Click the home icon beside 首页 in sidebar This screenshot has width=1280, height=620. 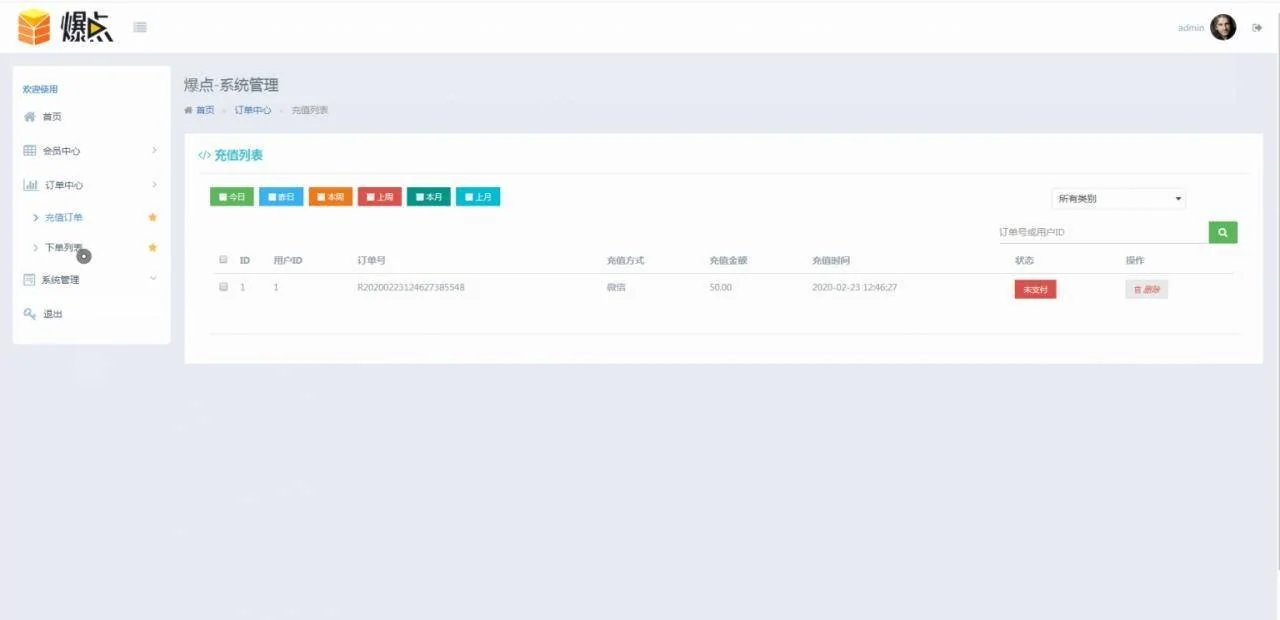pyautogui.click(x=30, y=117)
